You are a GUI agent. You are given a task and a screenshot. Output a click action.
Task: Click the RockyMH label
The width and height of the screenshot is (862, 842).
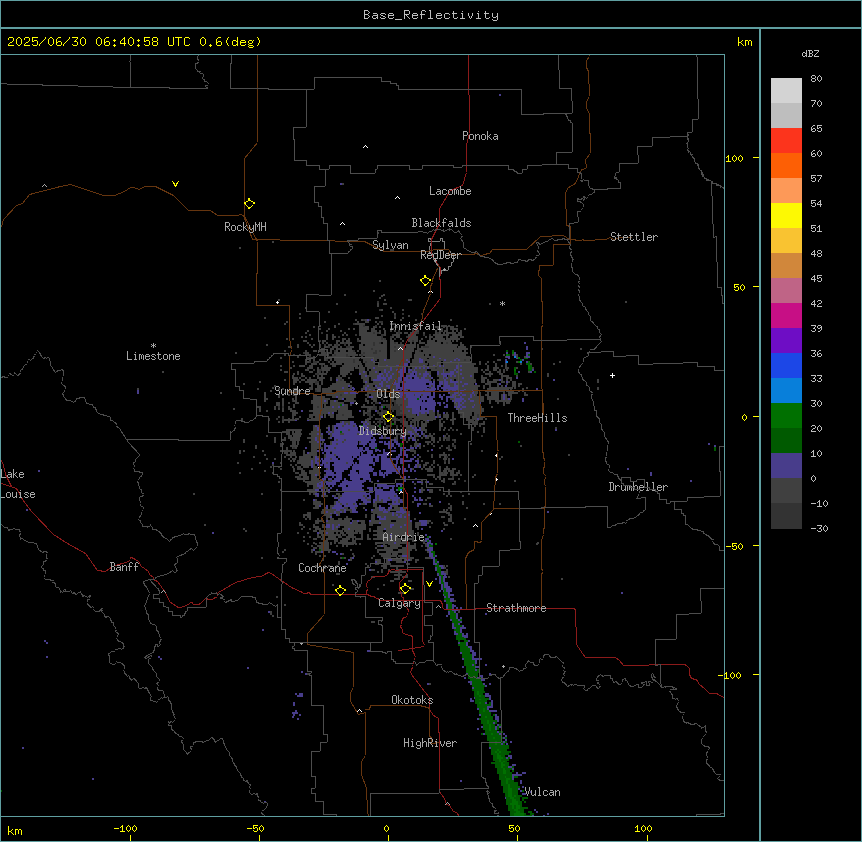click(245, 227)
